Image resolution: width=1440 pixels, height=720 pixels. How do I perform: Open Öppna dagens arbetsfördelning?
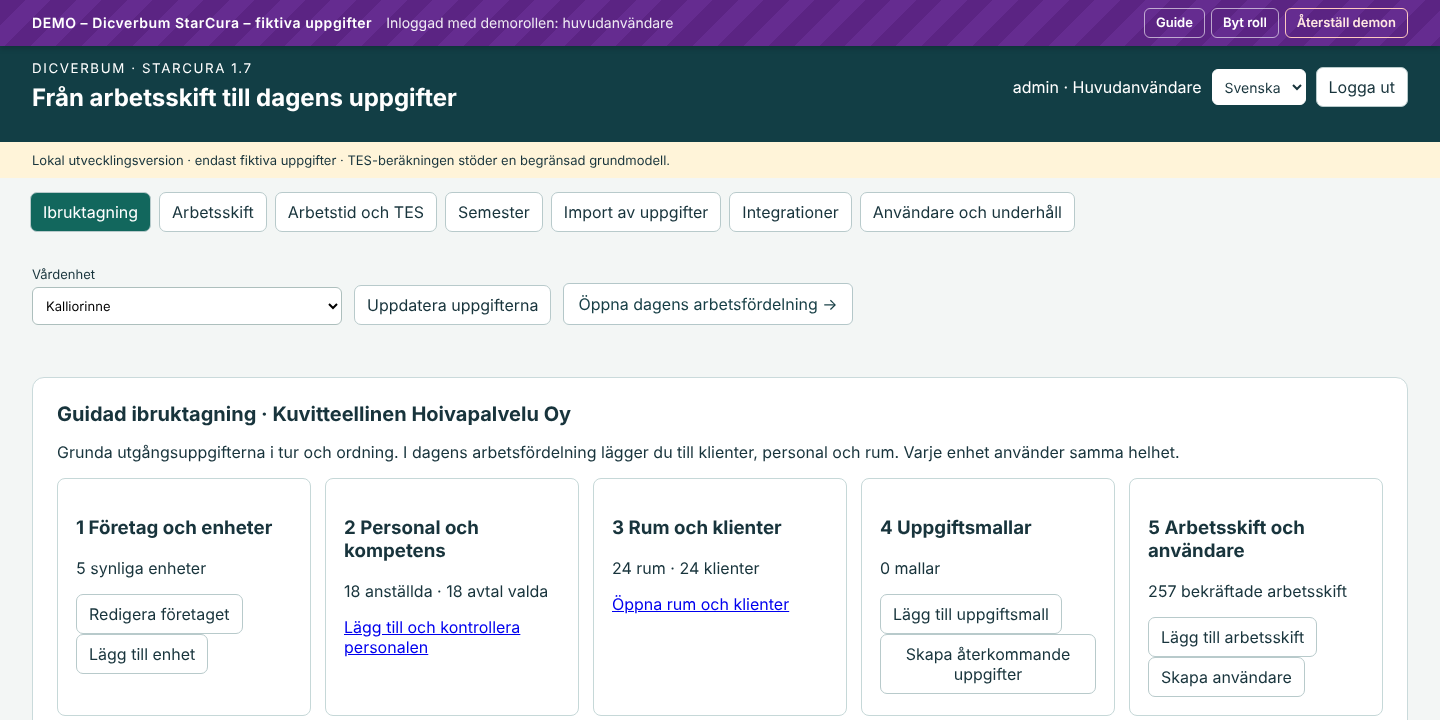708,304
